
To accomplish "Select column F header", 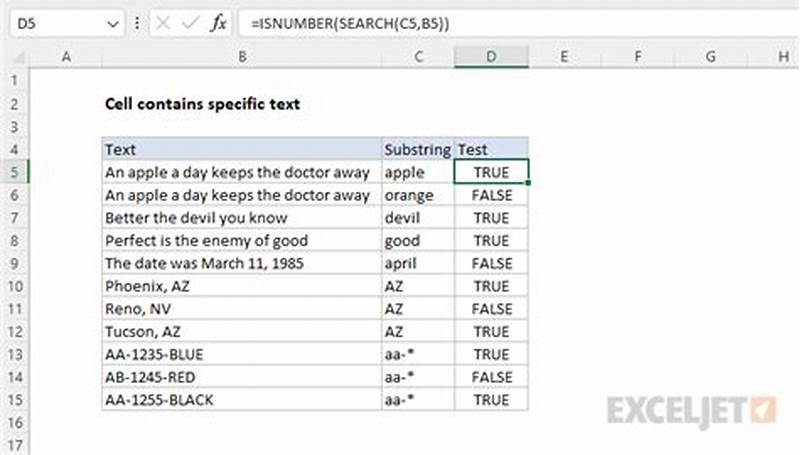I will coord(638,57).
